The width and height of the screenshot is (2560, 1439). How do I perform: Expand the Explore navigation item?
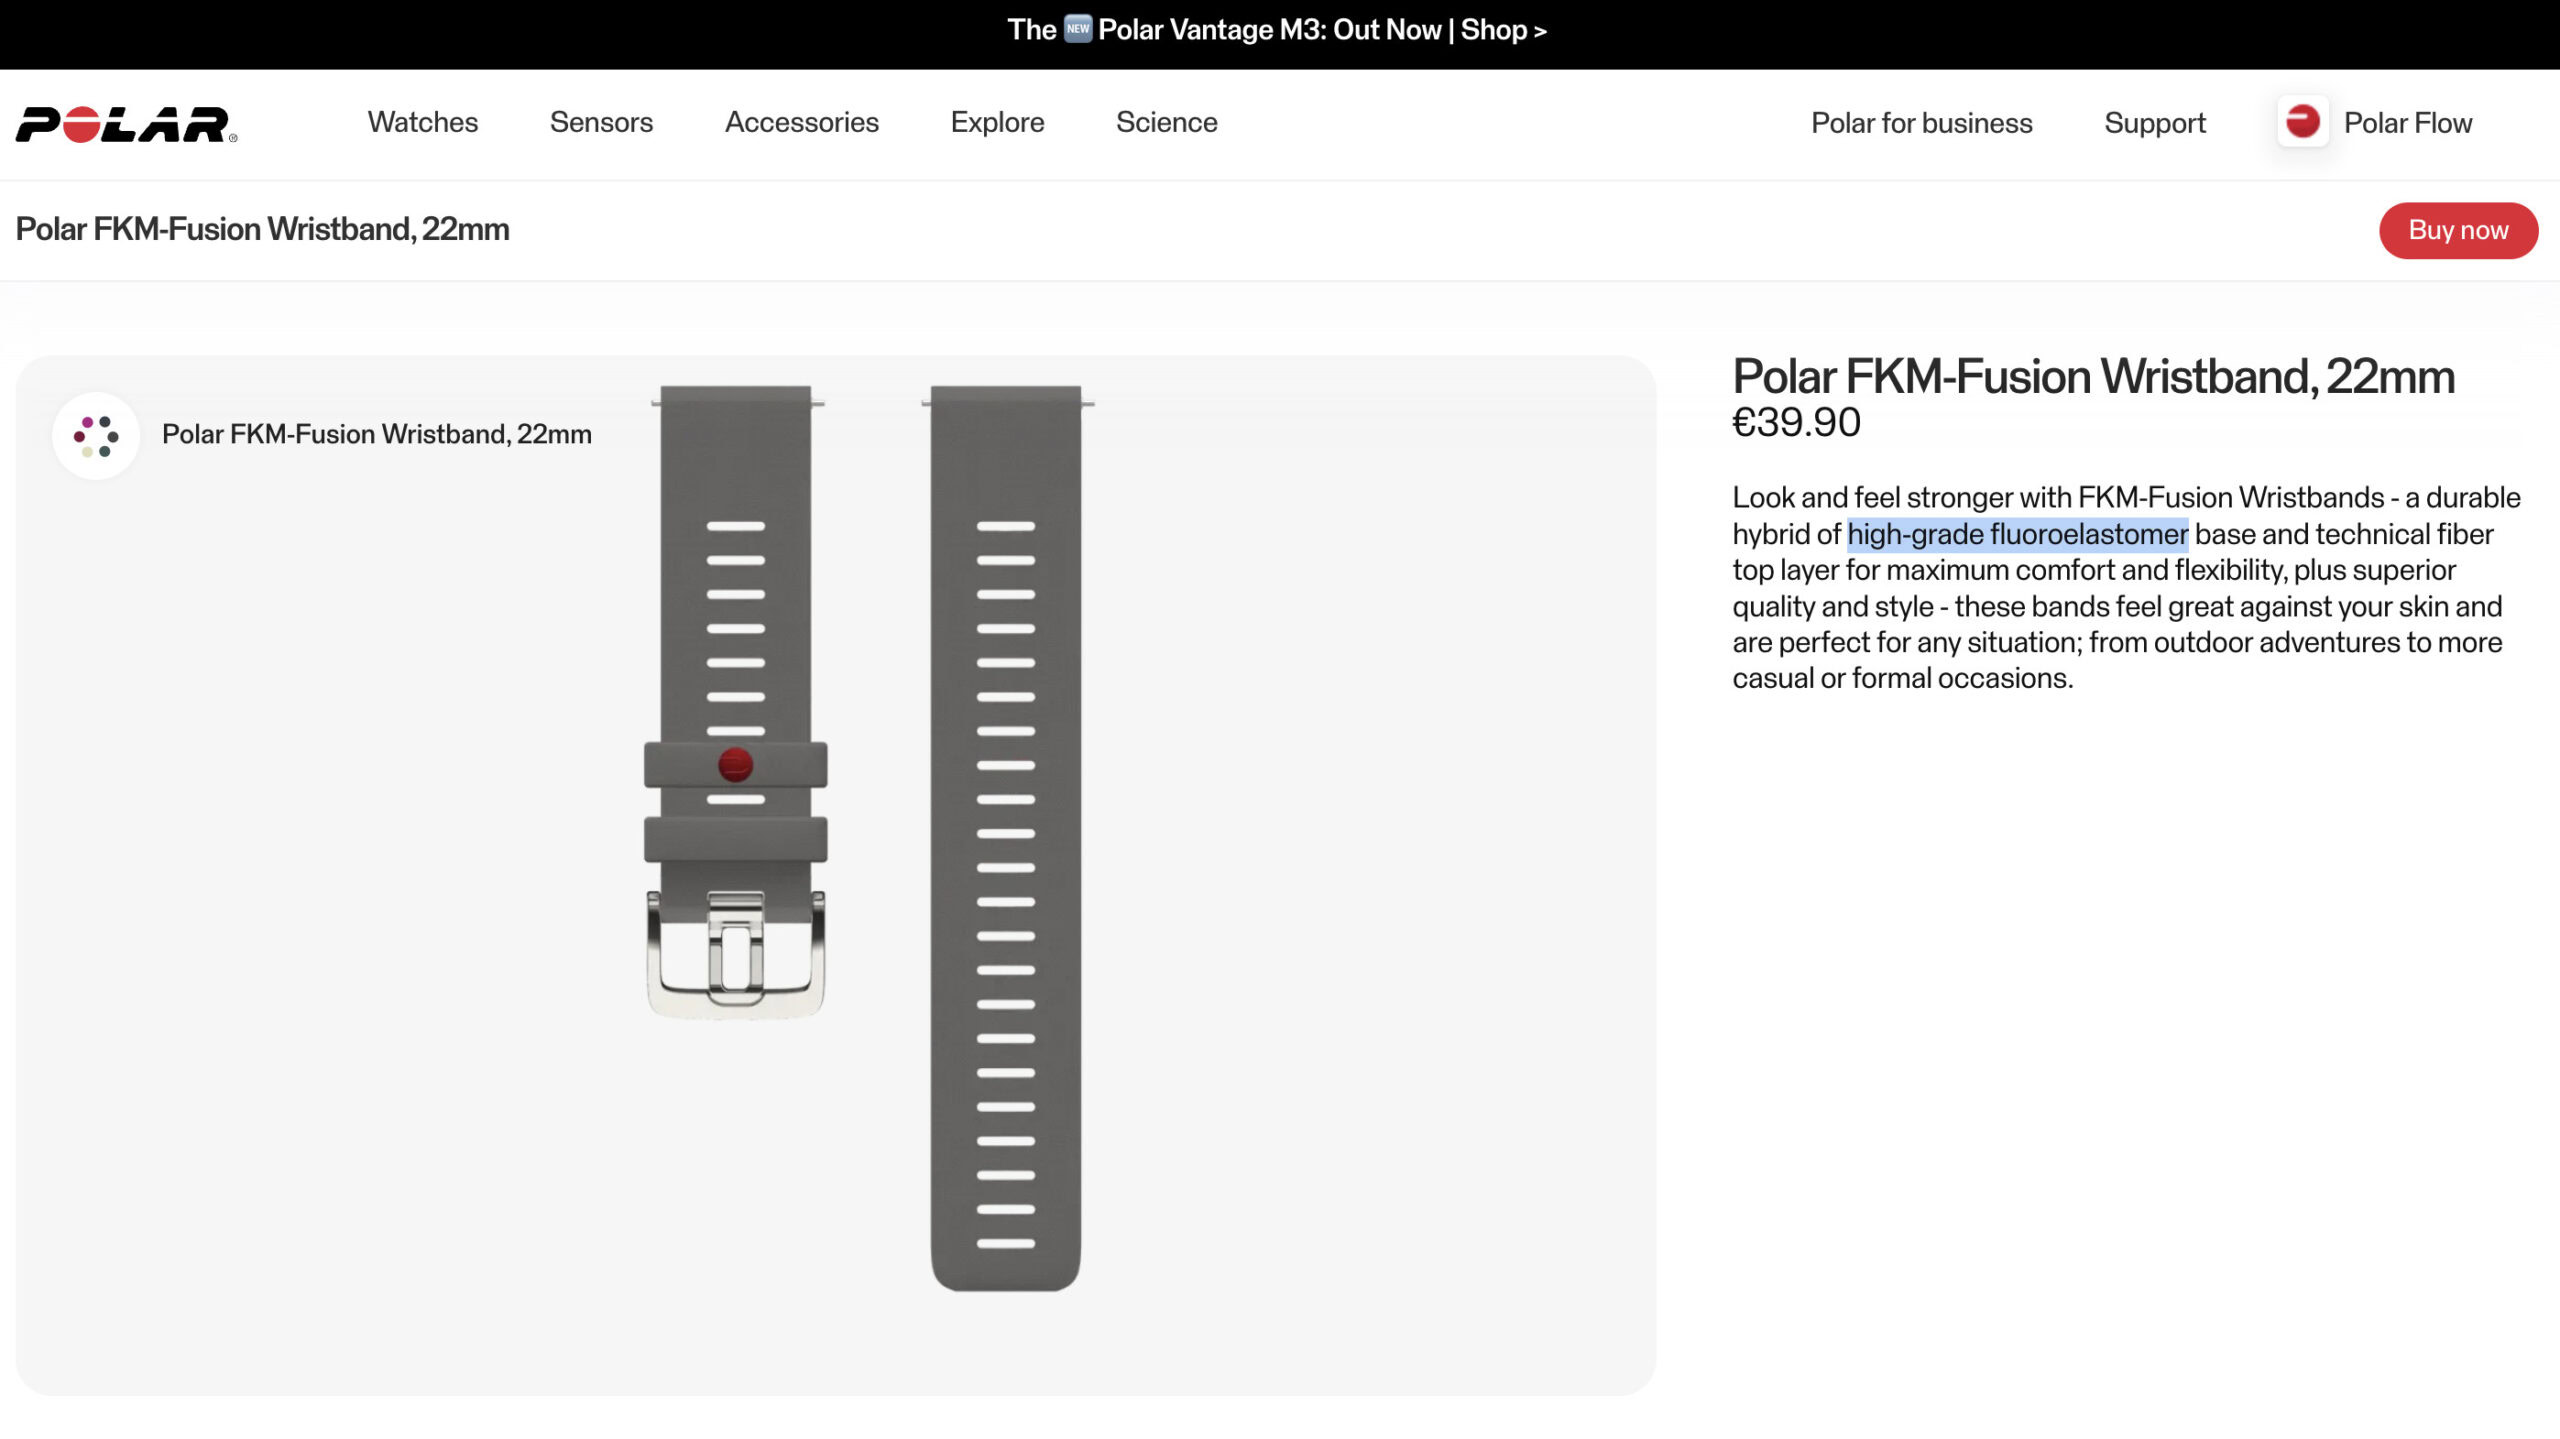(x=997, y=122)
